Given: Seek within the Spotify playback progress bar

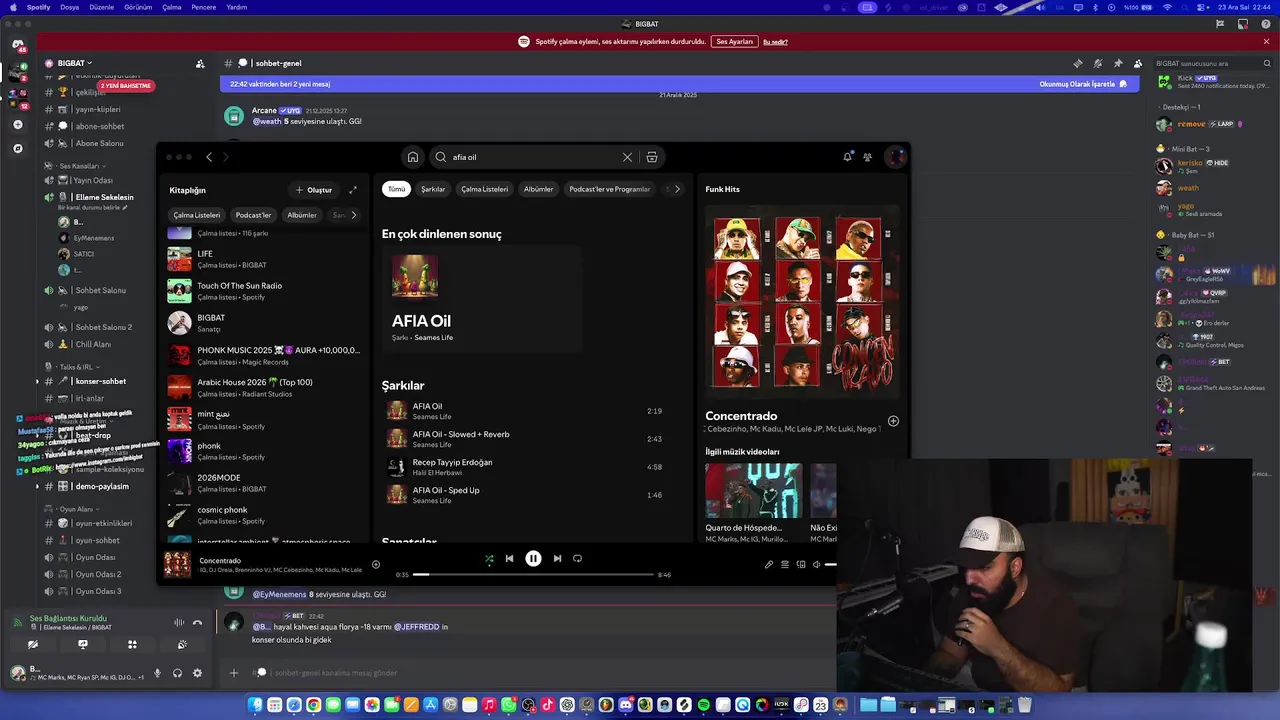Looking at the screenshot, I should coord(534,575).
